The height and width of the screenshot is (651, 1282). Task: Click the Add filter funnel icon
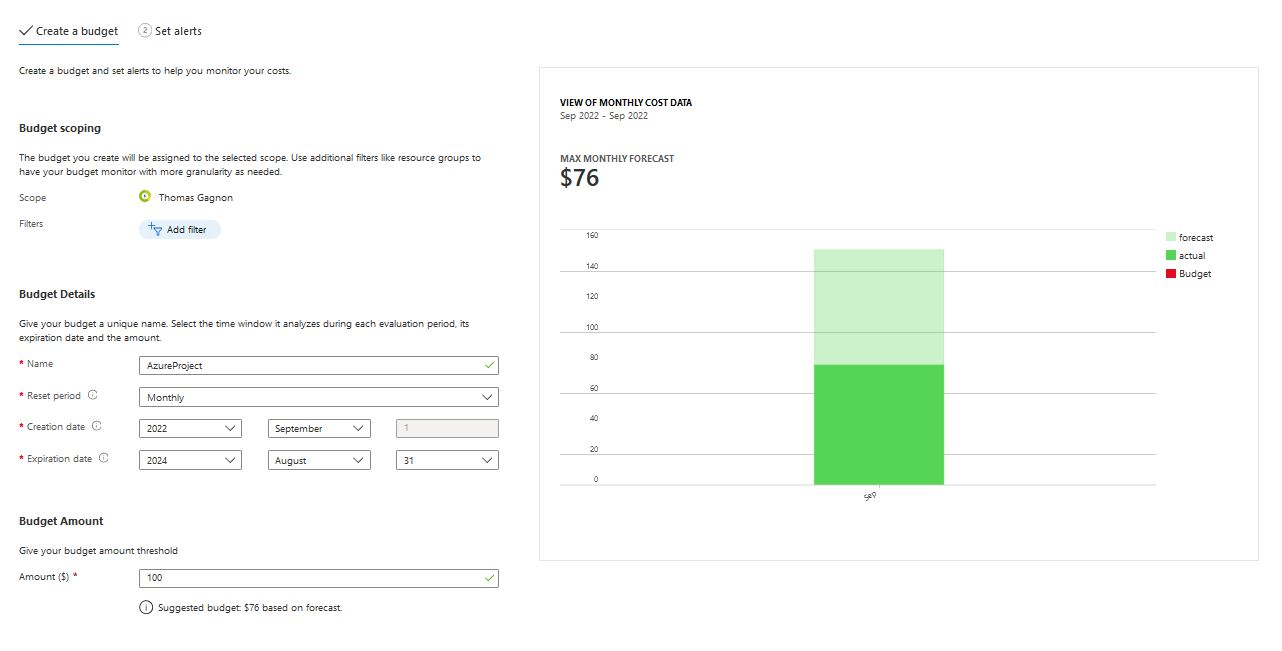tap(155, 229)
